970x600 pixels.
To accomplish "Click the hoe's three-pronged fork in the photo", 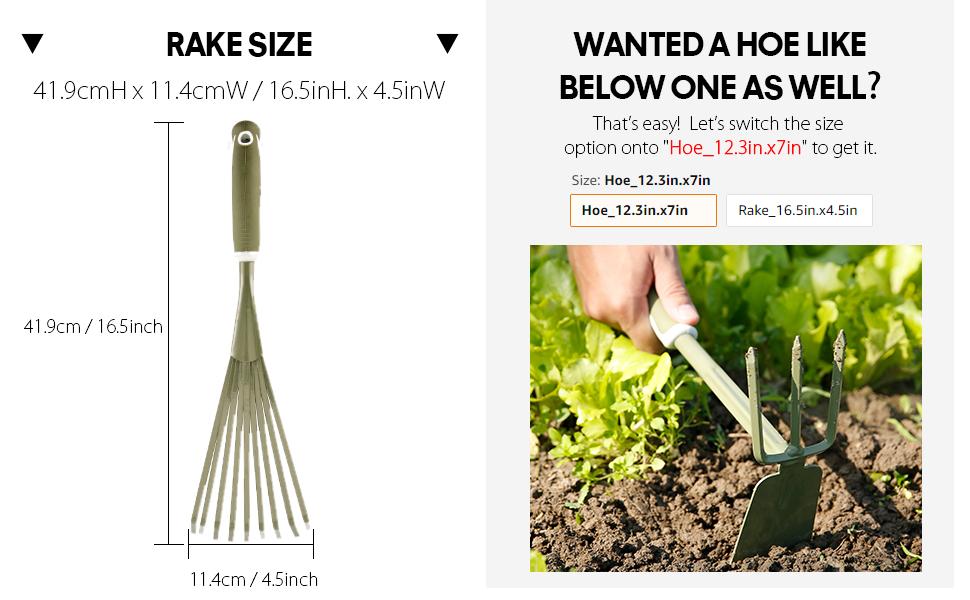I will point(795,396).
